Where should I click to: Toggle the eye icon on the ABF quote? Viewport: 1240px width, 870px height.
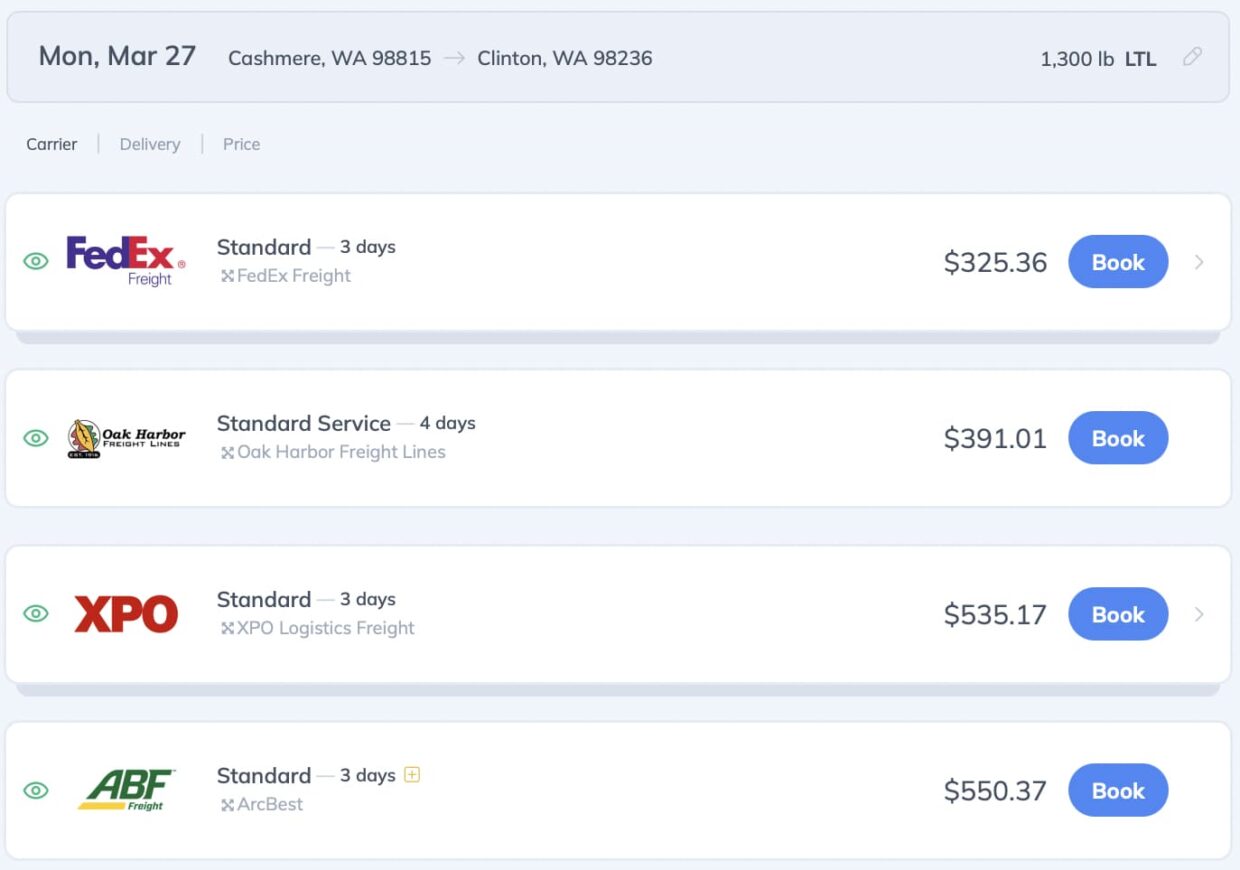coord(36,789)
